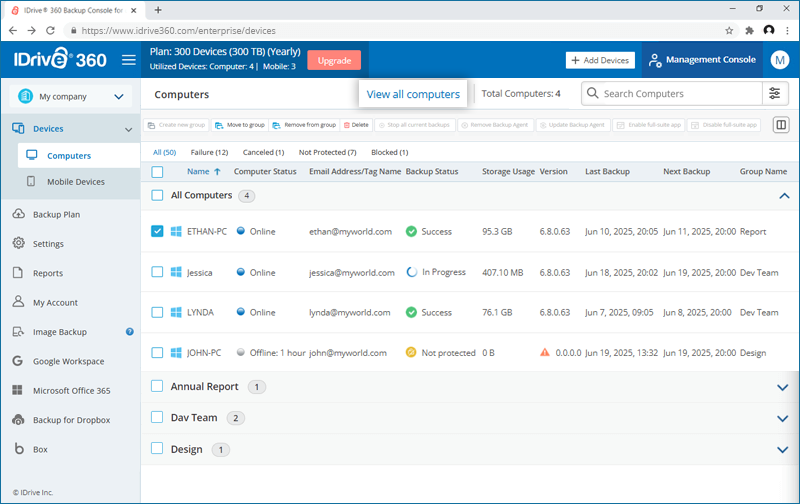
Task: Click Remove from group button
Action: pyautogui.click(x=304, y=125)
